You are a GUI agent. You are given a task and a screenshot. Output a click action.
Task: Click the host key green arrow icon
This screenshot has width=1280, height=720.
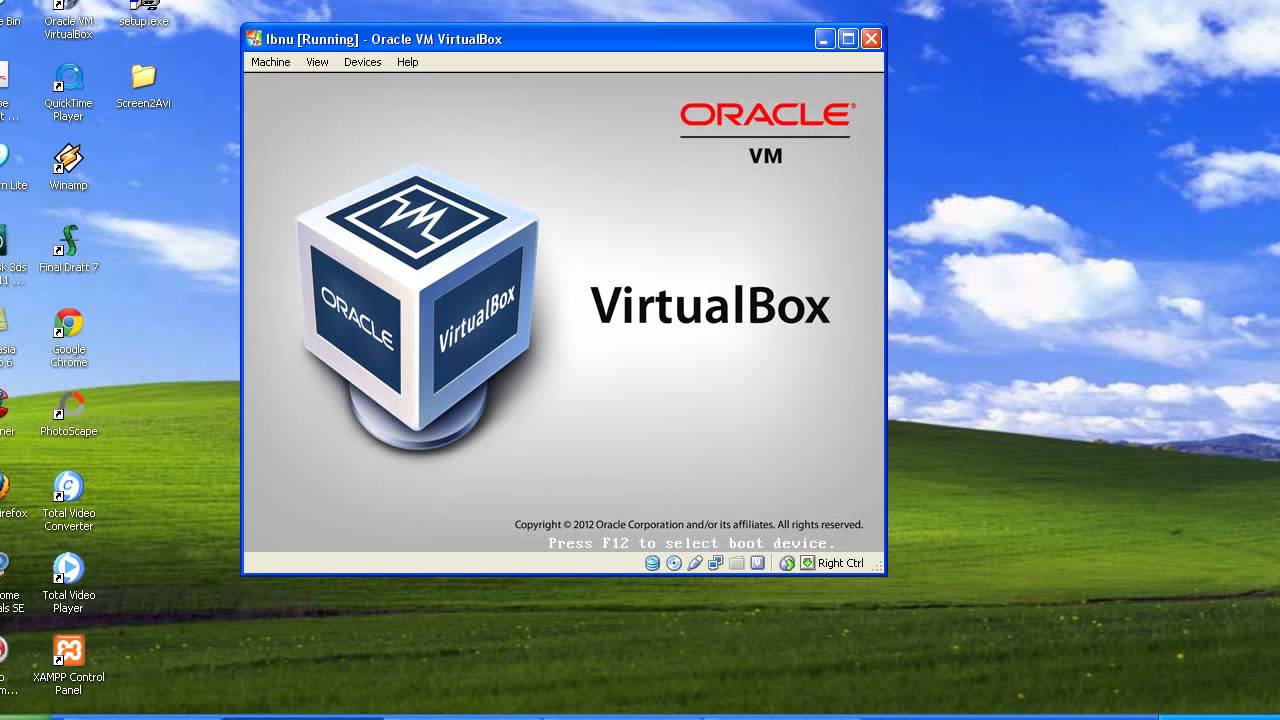pyautogui.click(x=807, y=563)
